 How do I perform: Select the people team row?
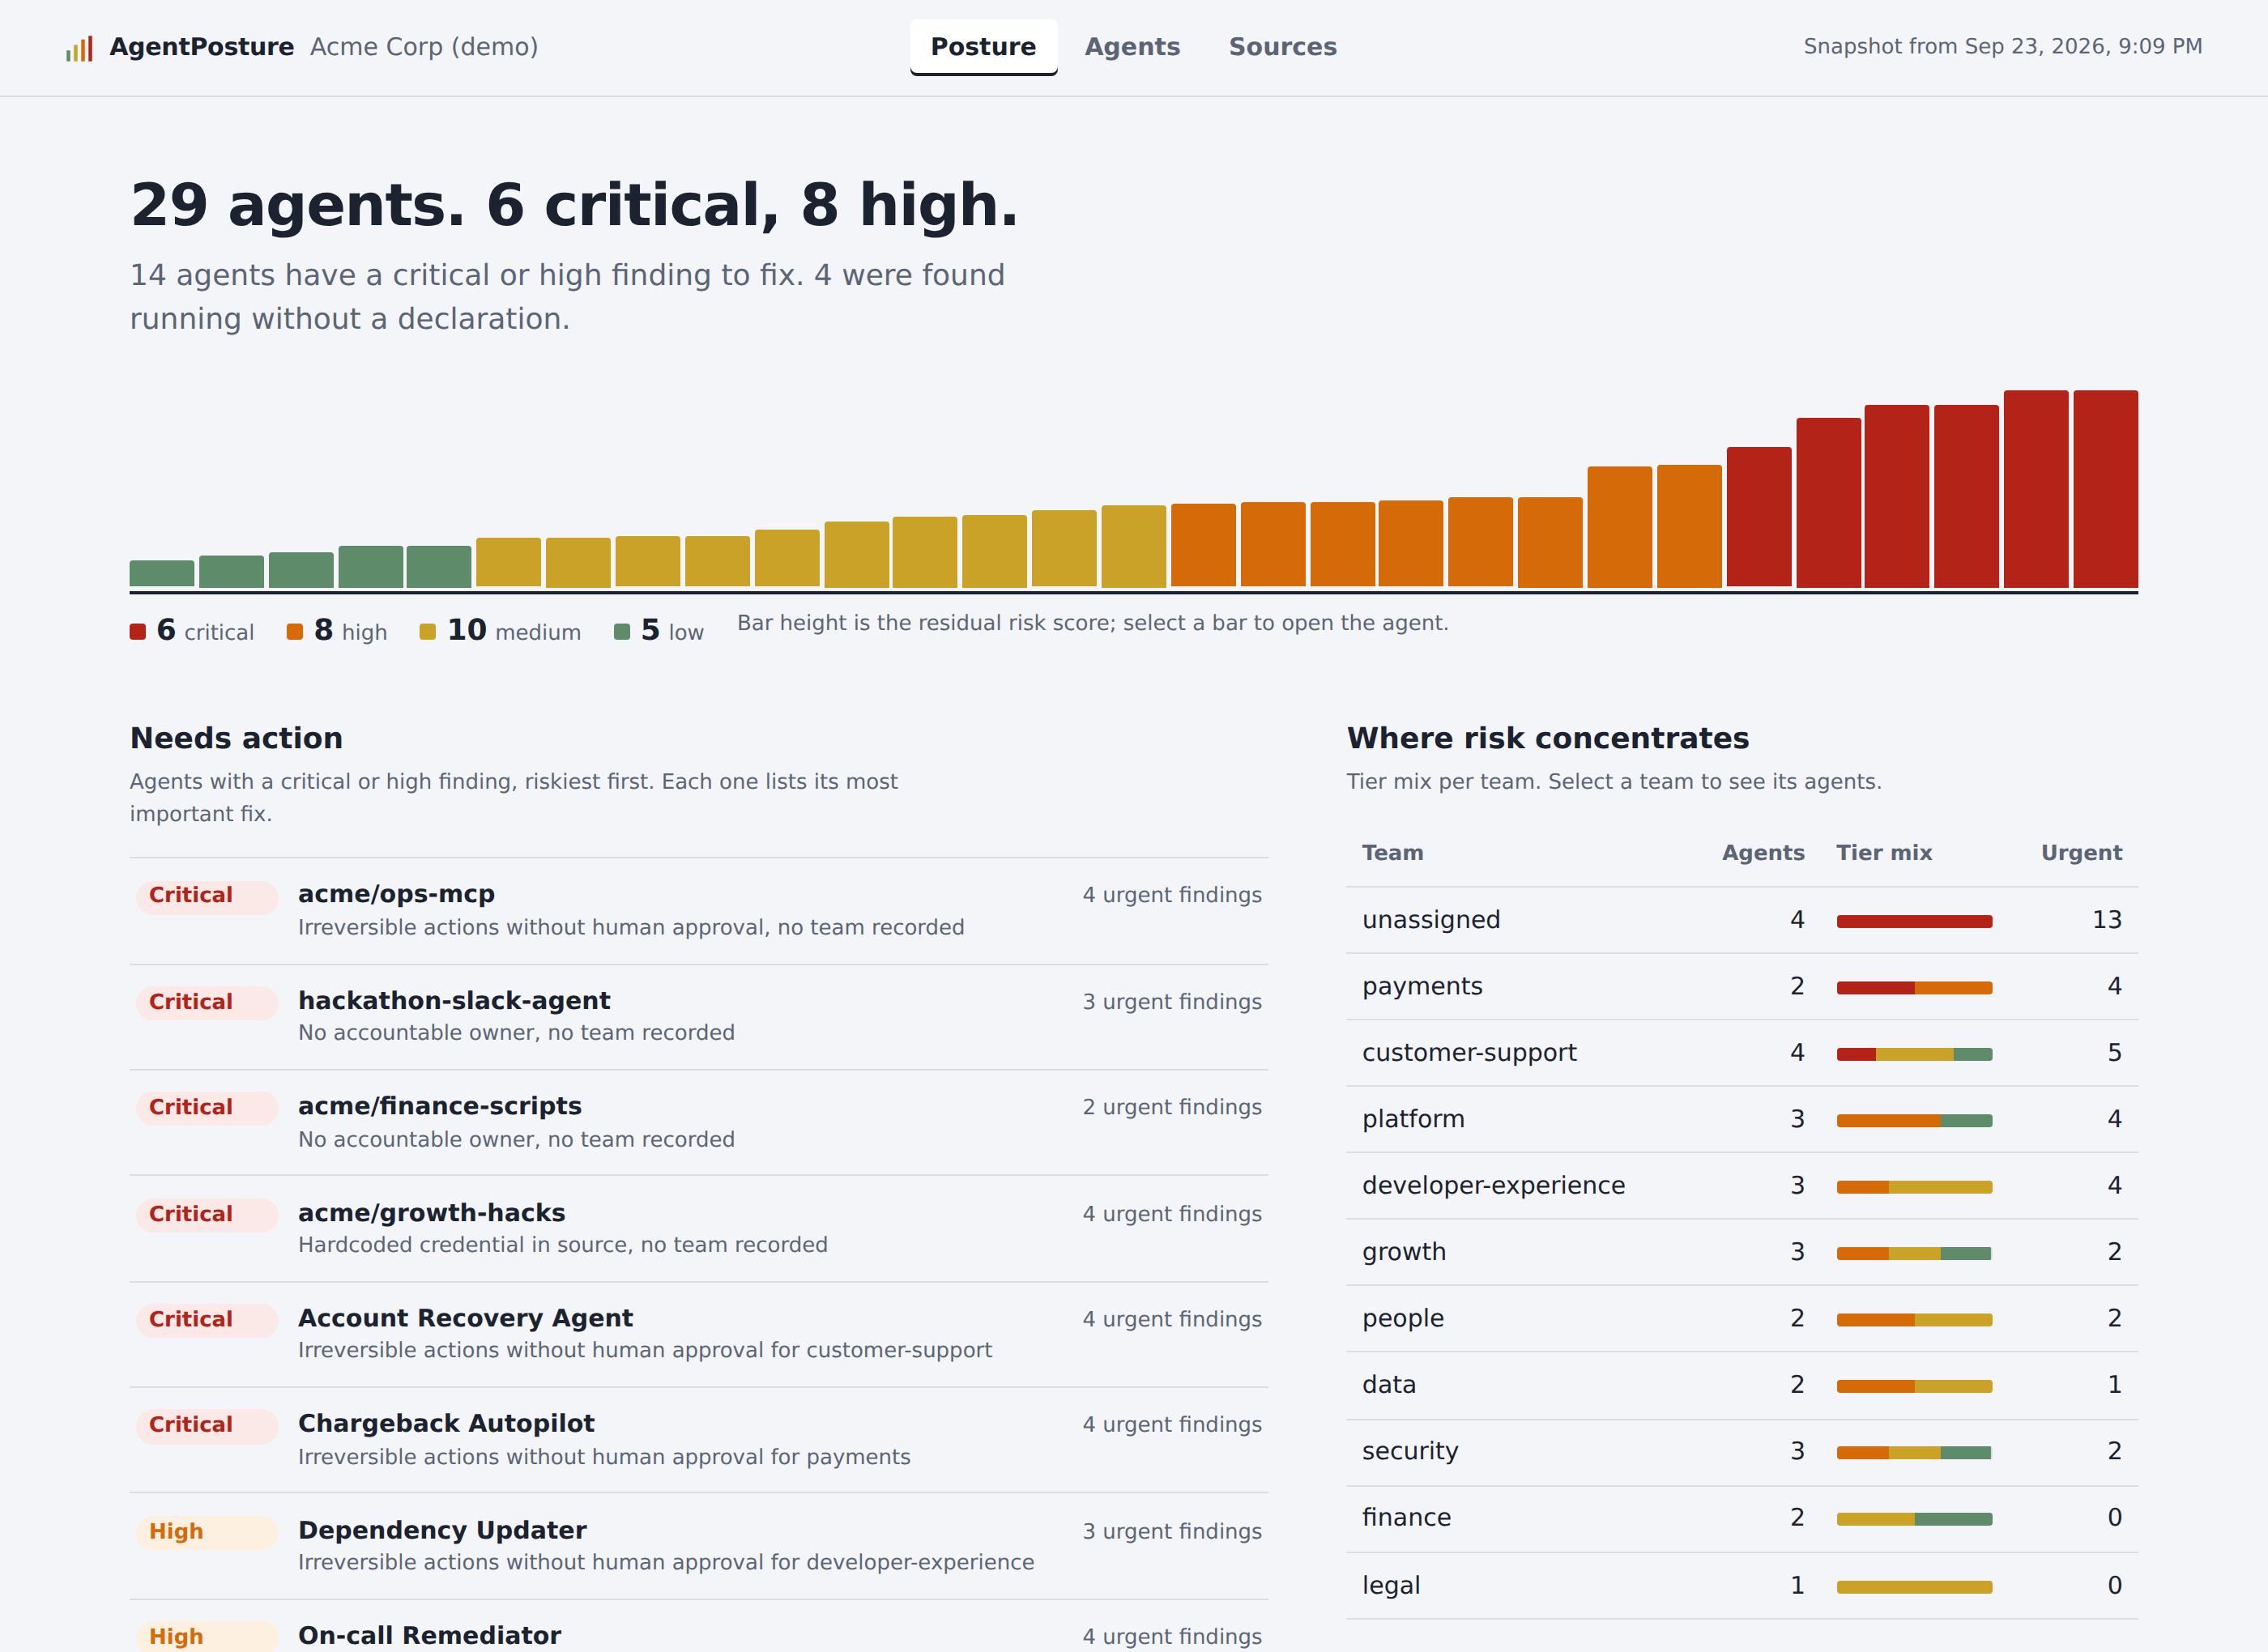(1742, 1319)
